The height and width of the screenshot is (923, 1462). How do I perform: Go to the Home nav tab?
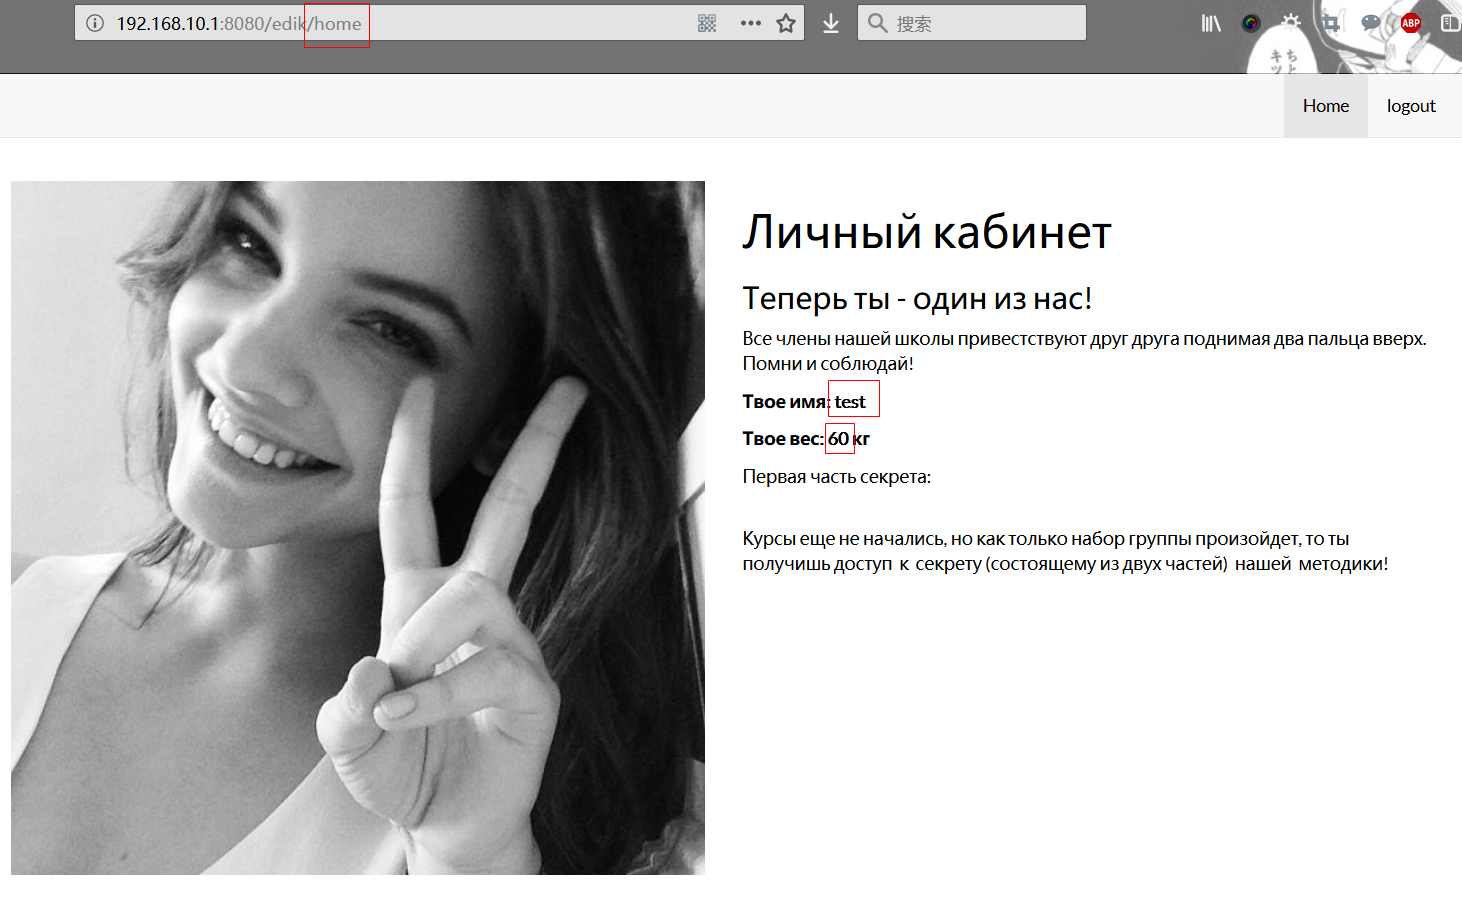(x=1325, y=106)
